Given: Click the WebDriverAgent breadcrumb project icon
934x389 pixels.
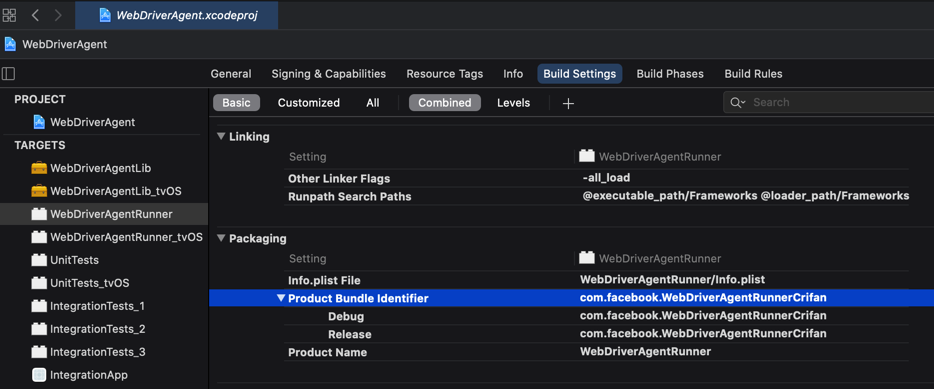Looking at the screenshot, I should (x=10, y=44).
